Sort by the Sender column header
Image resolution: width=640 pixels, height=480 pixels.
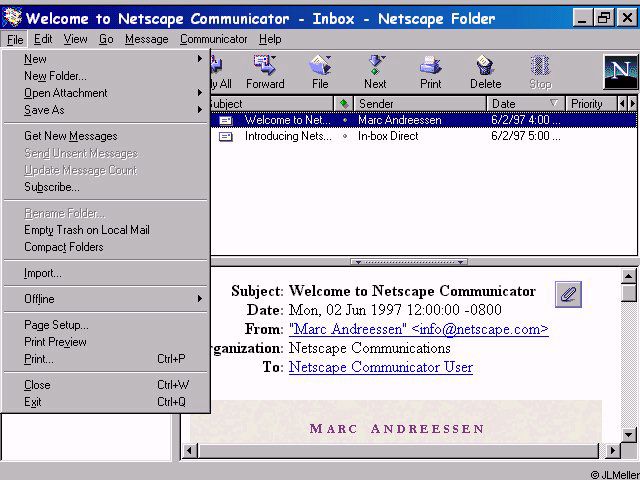420,104
